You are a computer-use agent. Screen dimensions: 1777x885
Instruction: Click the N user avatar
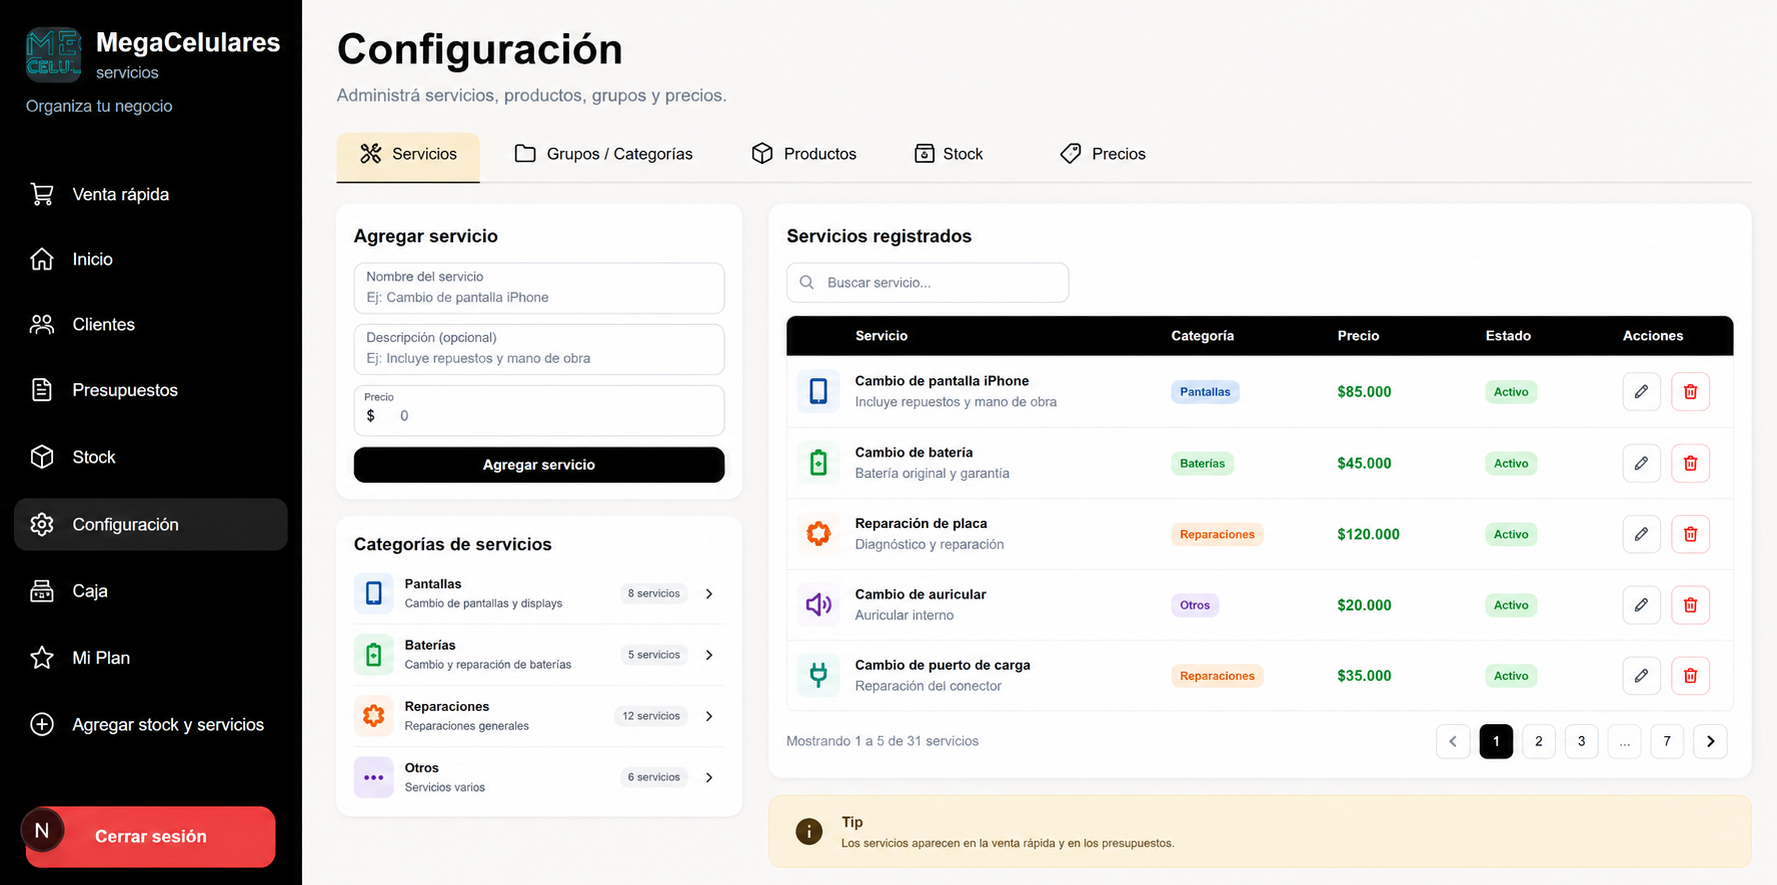click(42, 830)
